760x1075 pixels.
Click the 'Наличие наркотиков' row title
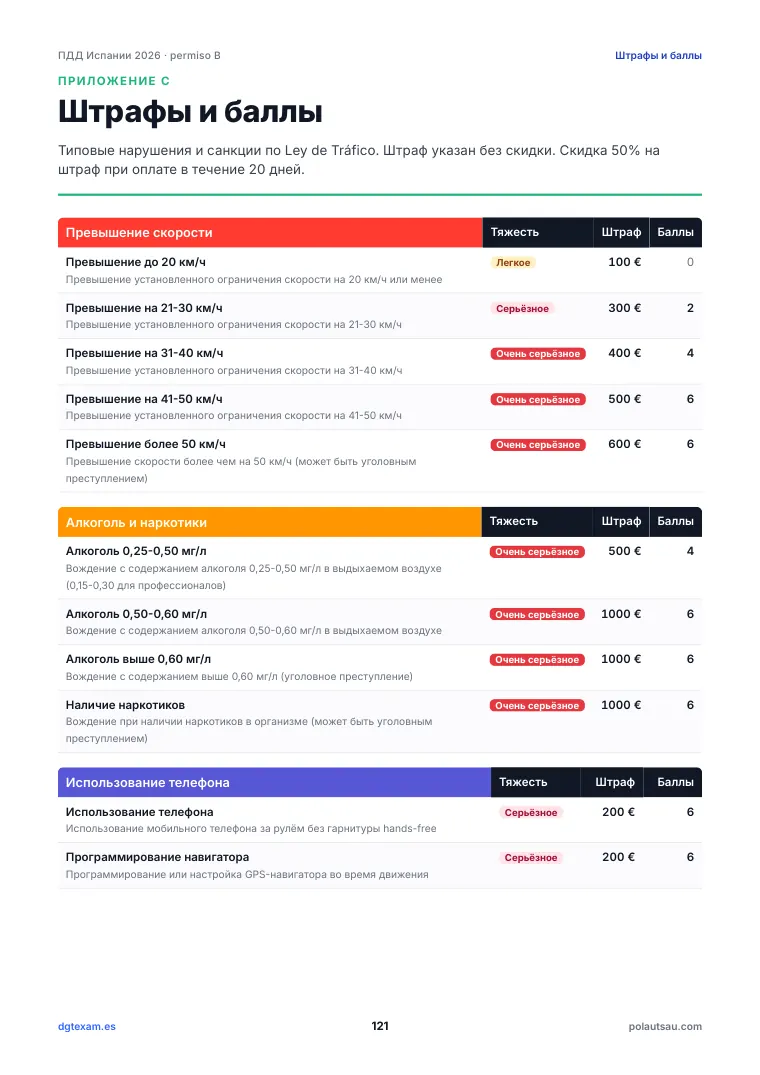point(125,705)
